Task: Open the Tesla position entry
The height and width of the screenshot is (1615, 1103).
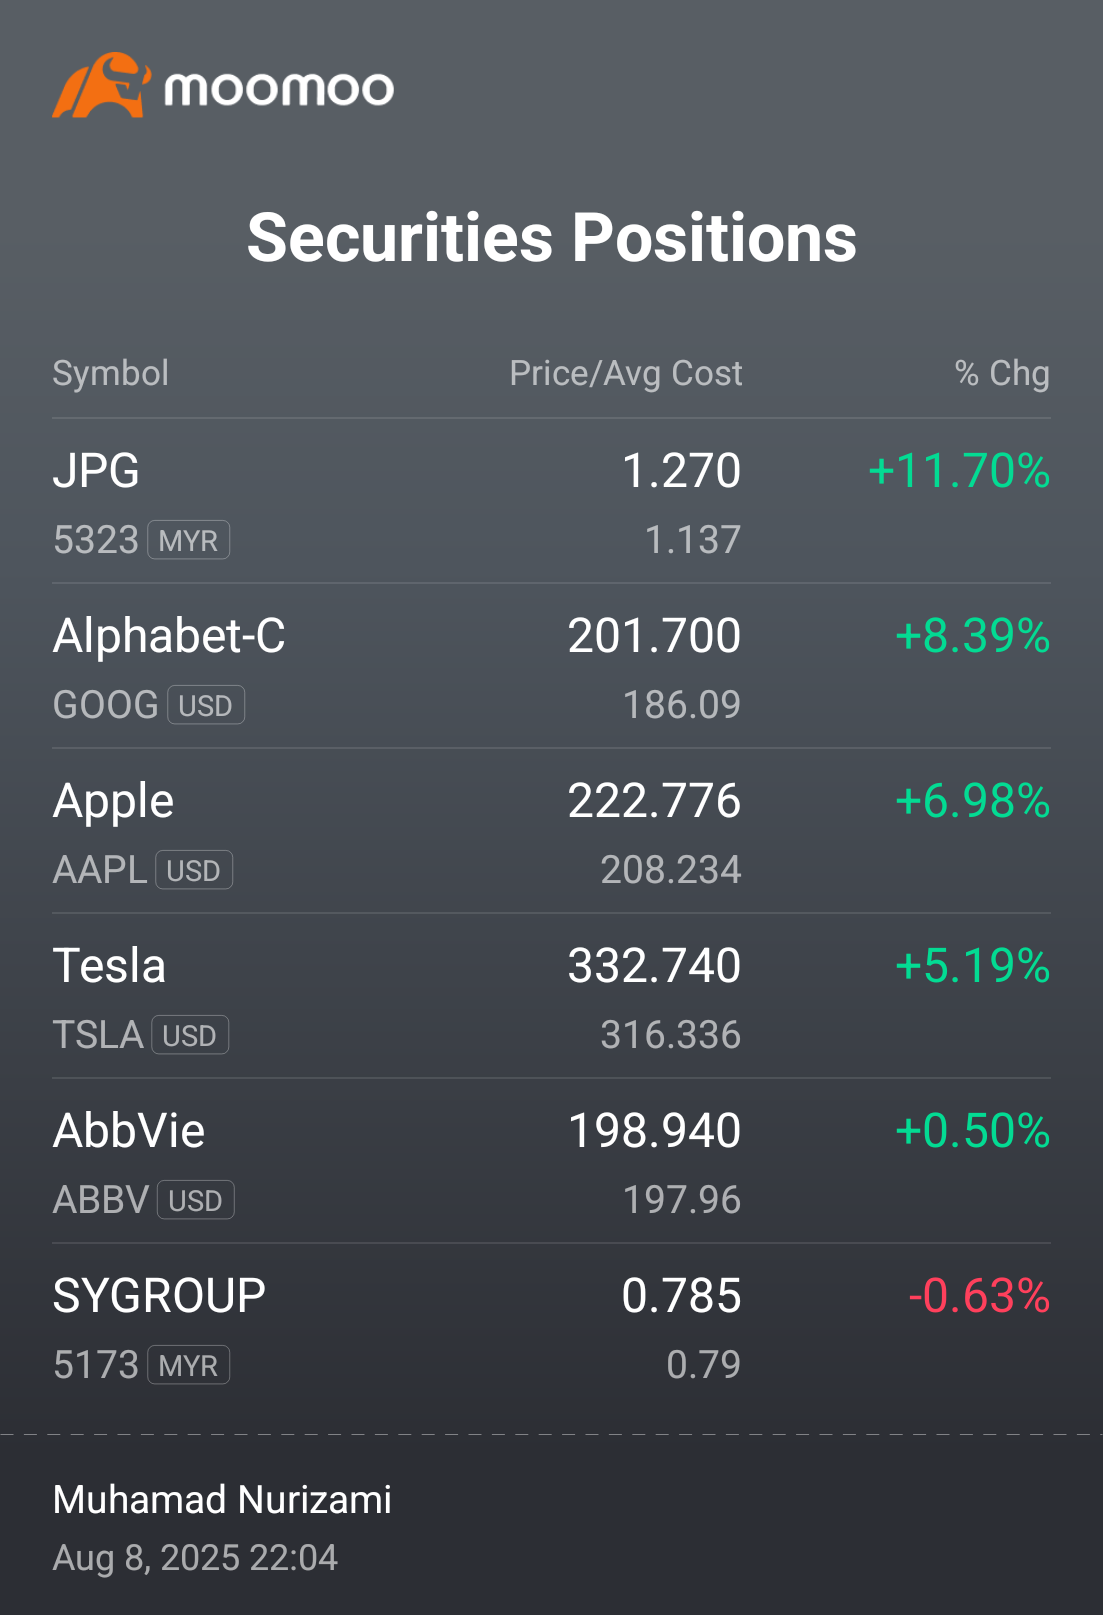Action: (x=551, y=996)
